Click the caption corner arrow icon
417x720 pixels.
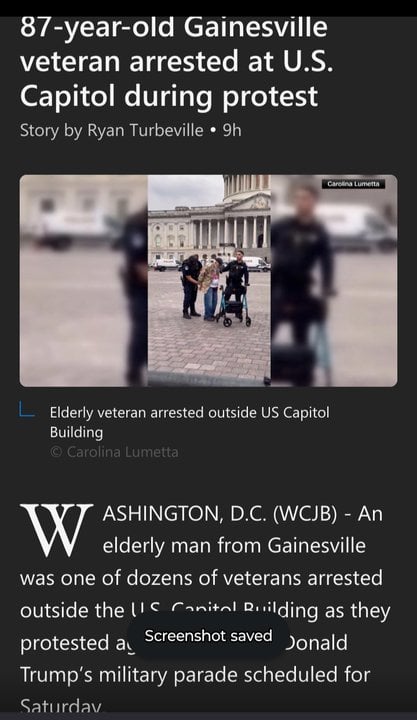(x=27, y=410)
